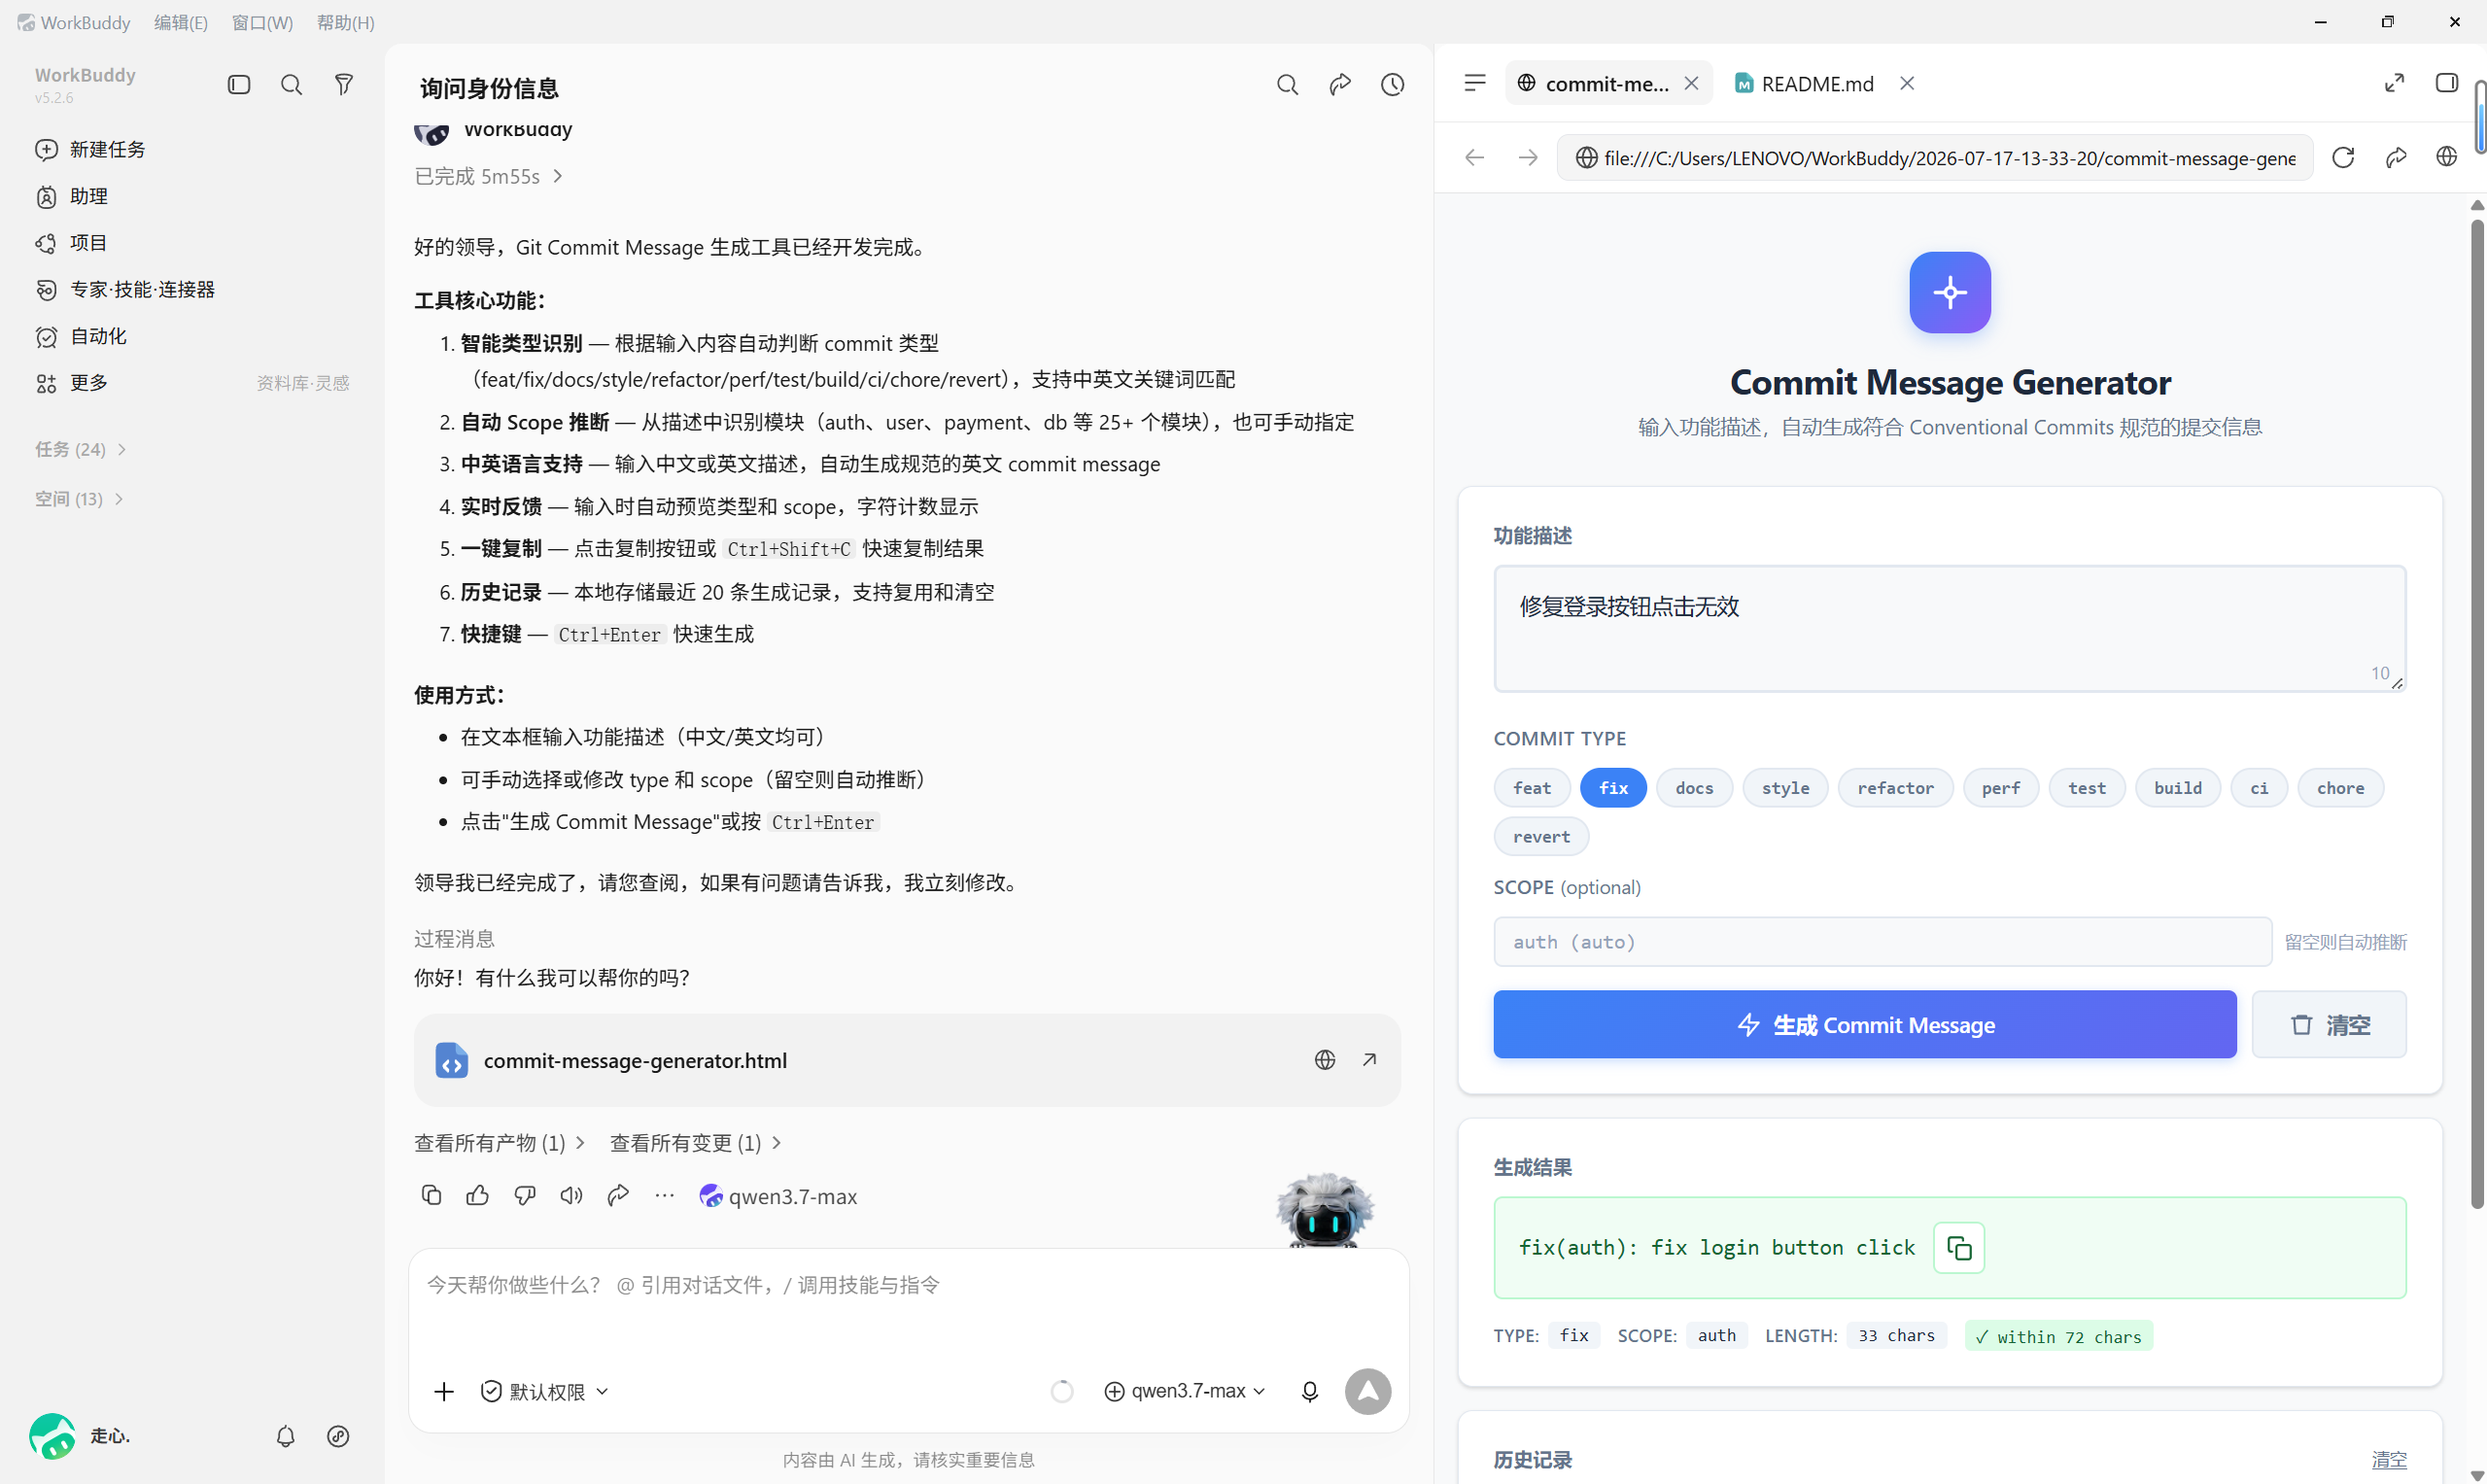Share the previewed page
Image resolution: width=2487 pixels, height=1484 pixels.
click(2396, 158)
